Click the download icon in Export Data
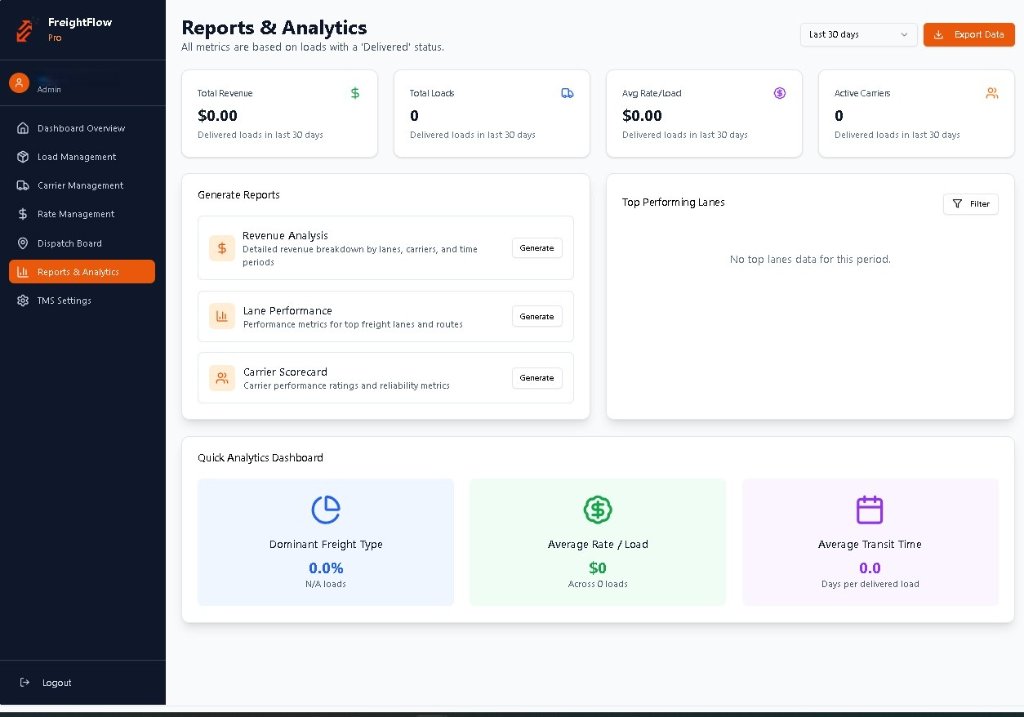The image size is (1024, 717). 938,35
